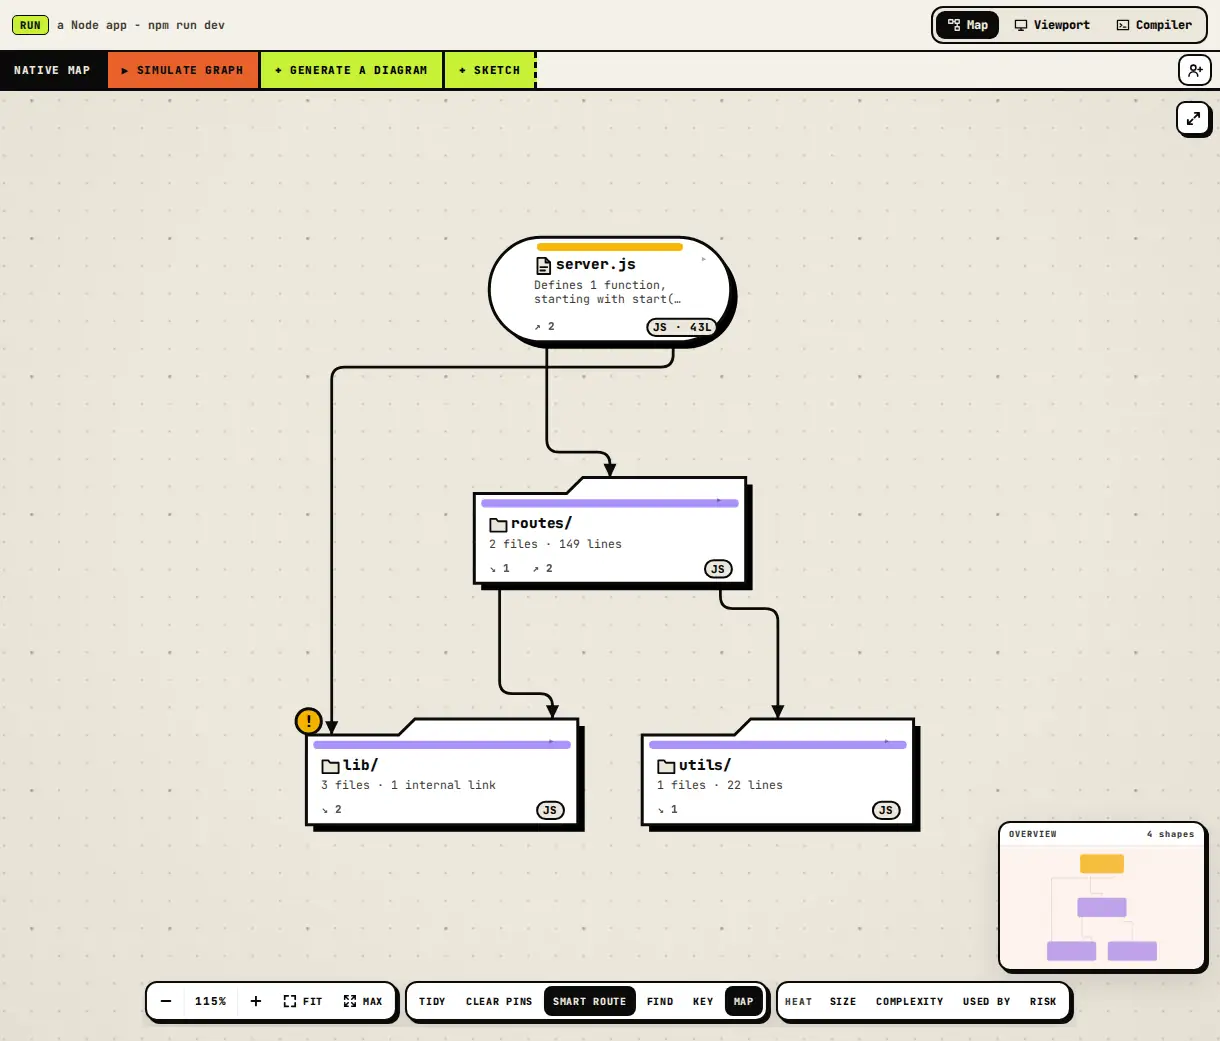Click server.js outgoing links count
The height and width of the screenshot is (1041, 1220).
tap(544, 327)
